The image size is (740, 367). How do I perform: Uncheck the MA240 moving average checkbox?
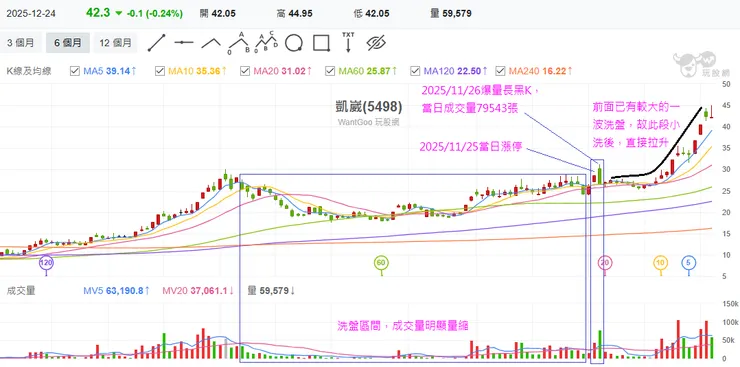(x=500, y=71)
